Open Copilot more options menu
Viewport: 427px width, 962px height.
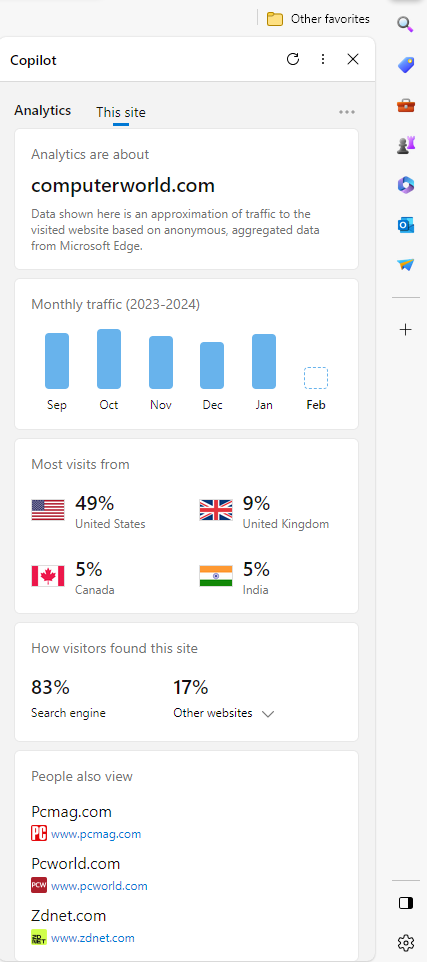(323, 59)
